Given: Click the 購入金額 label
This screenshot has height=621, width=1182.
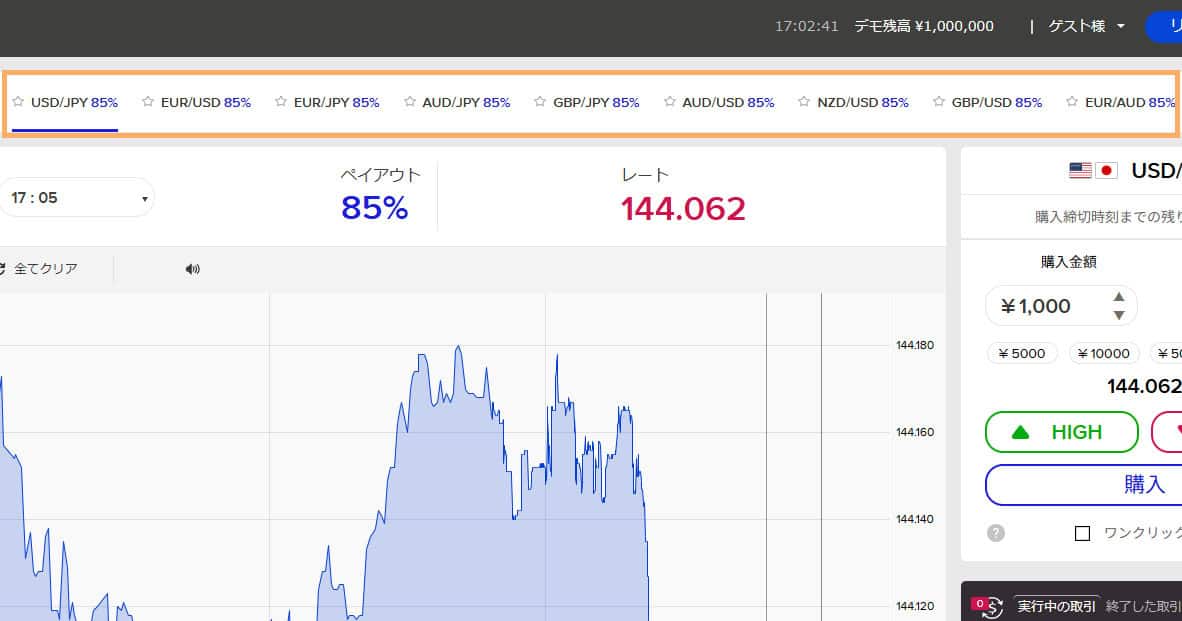Looking at the screenshot, I should coord(1068,262).
